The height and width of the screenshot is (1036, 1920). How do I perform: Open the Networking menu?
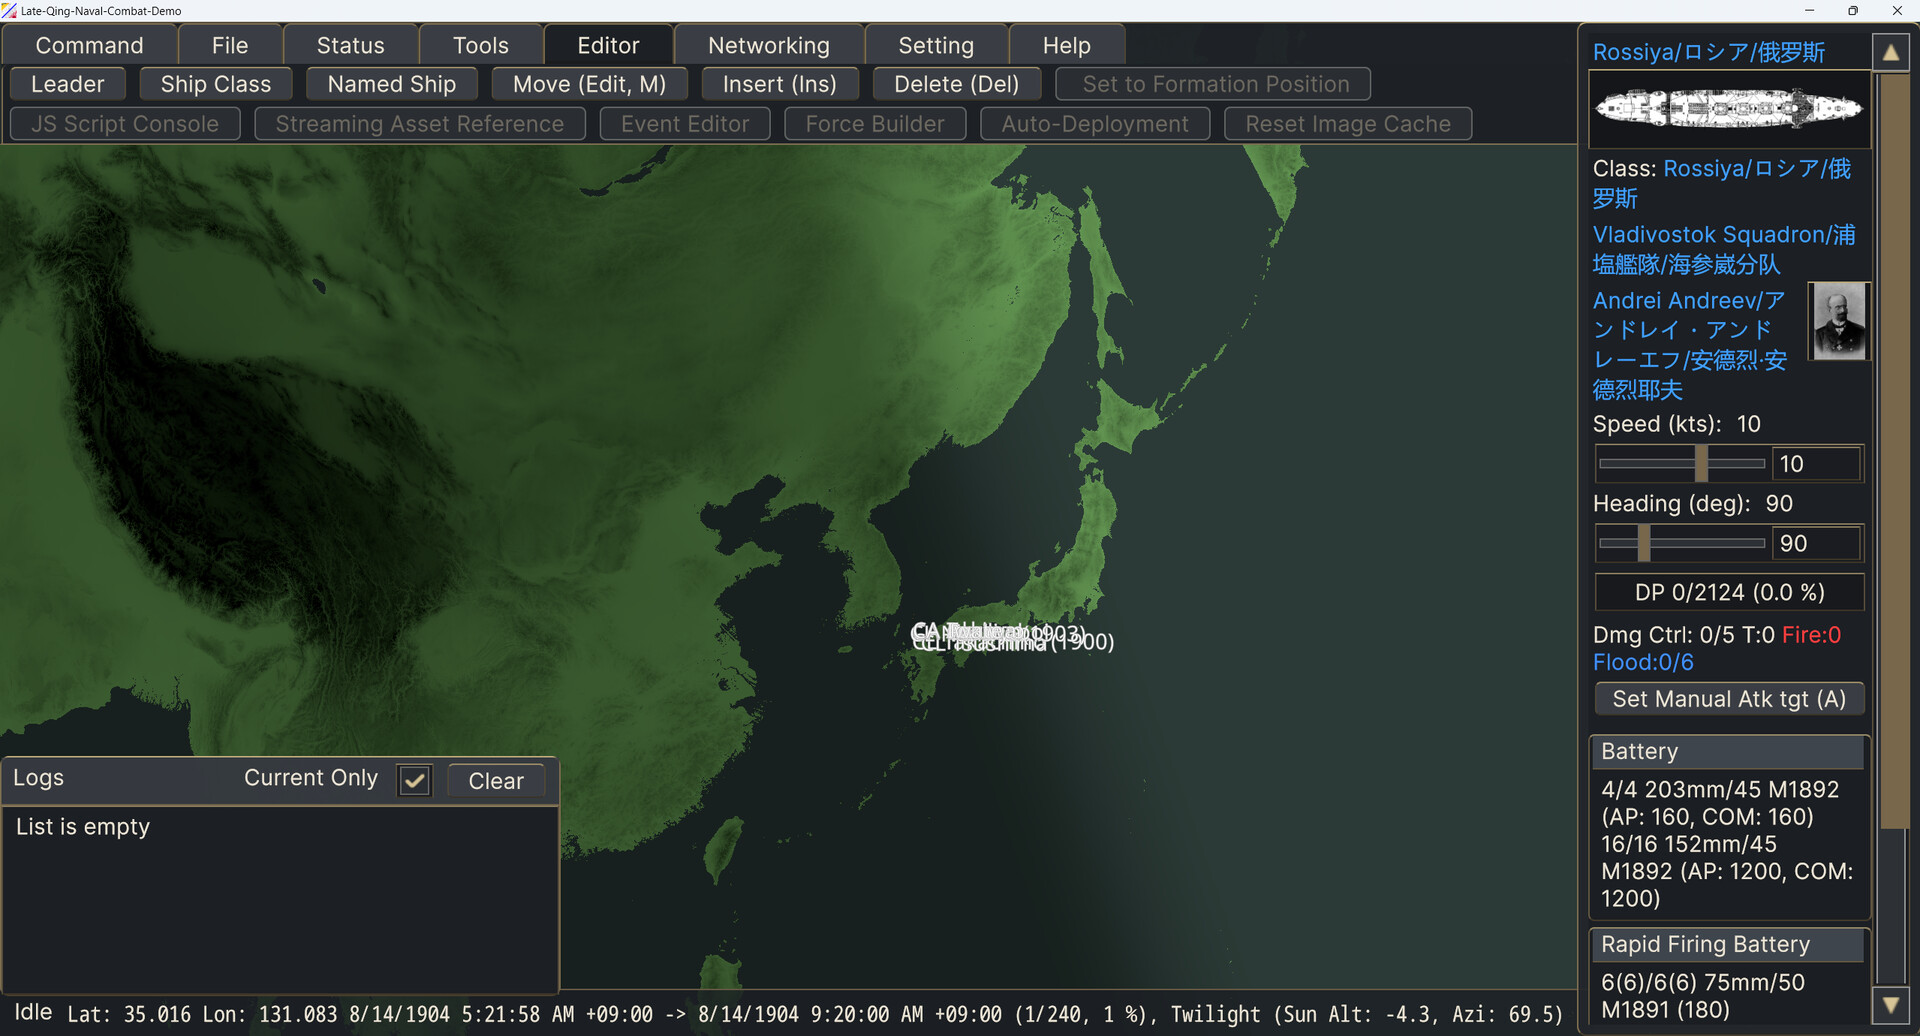point(768,45)
